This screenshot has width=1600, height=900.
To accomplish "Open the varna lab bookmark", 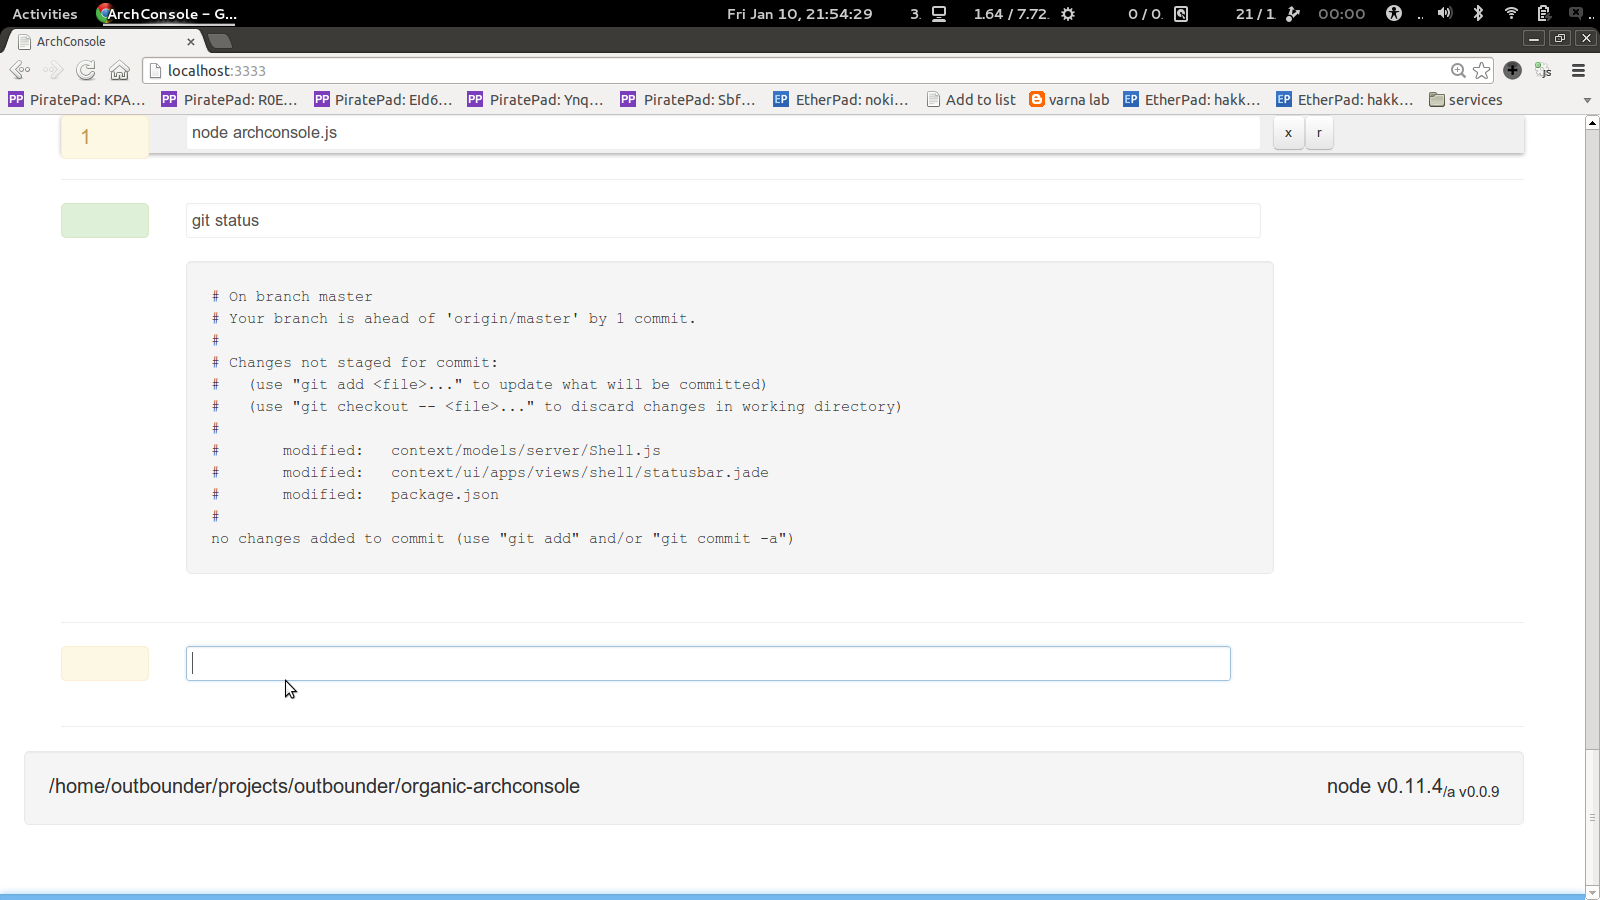I will [1069, 99].
